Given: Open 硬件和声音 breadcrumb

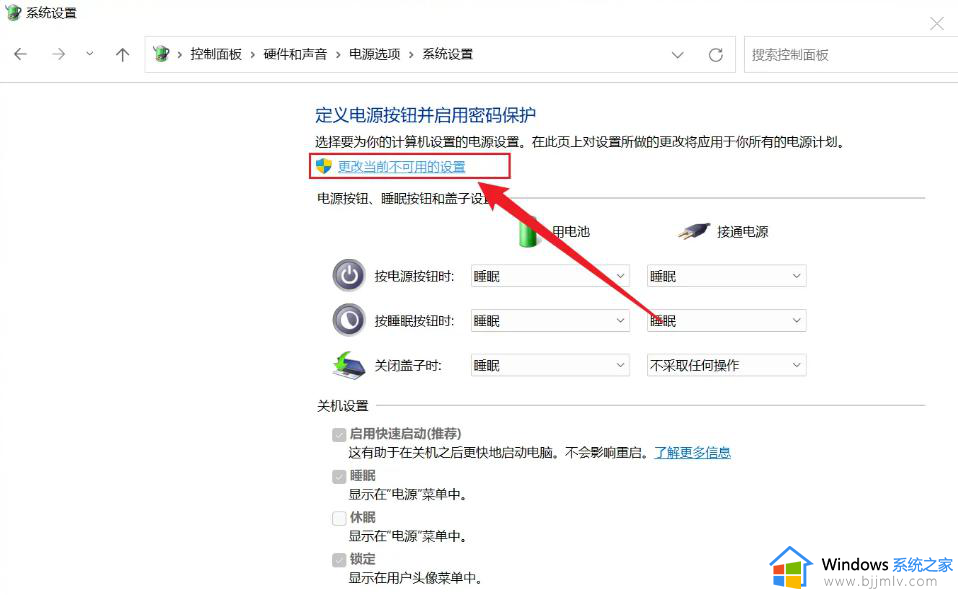Looking at the screenshot, I should click(295, 54).
